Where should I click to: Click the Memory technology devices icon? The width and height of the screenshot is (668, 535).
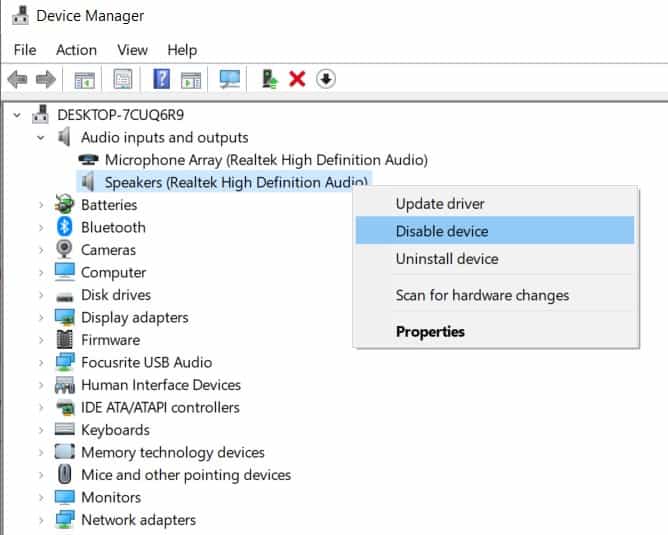pyautogui.click(x=65, y=452)
